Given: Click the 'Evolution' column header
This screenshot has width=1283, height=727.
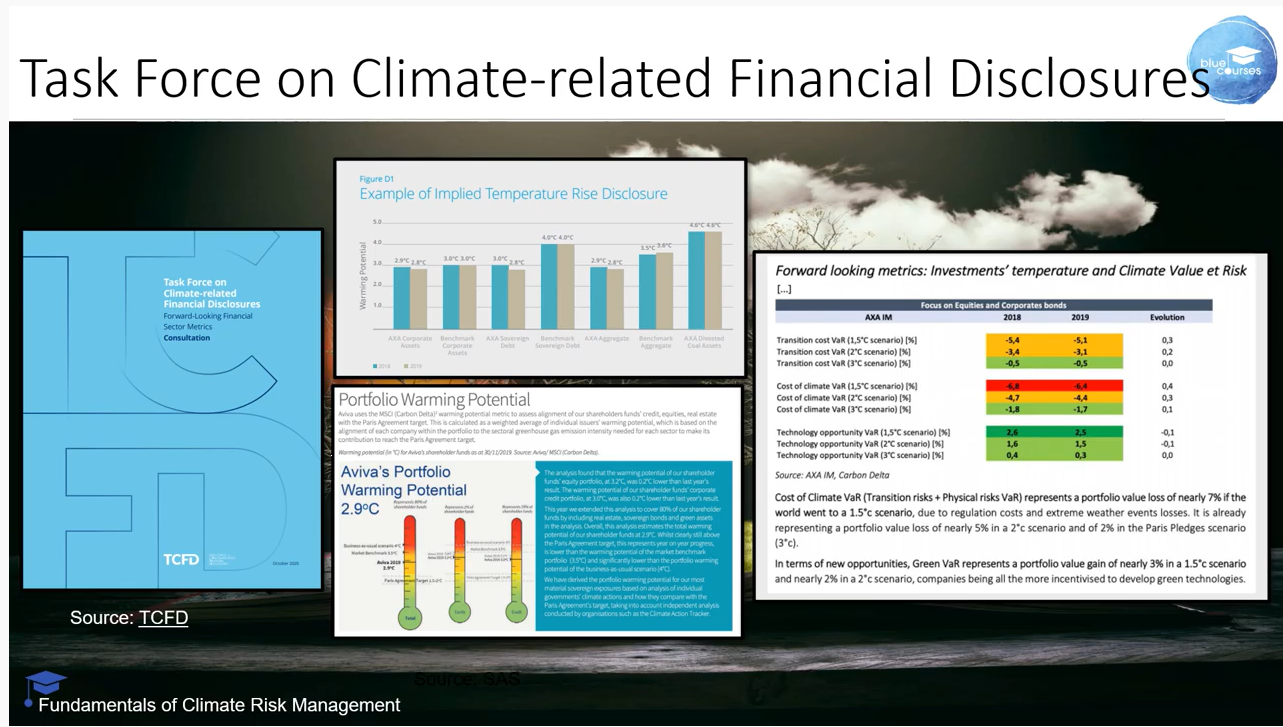Looking at the screenshot, I should click(x=1167, y=317).
